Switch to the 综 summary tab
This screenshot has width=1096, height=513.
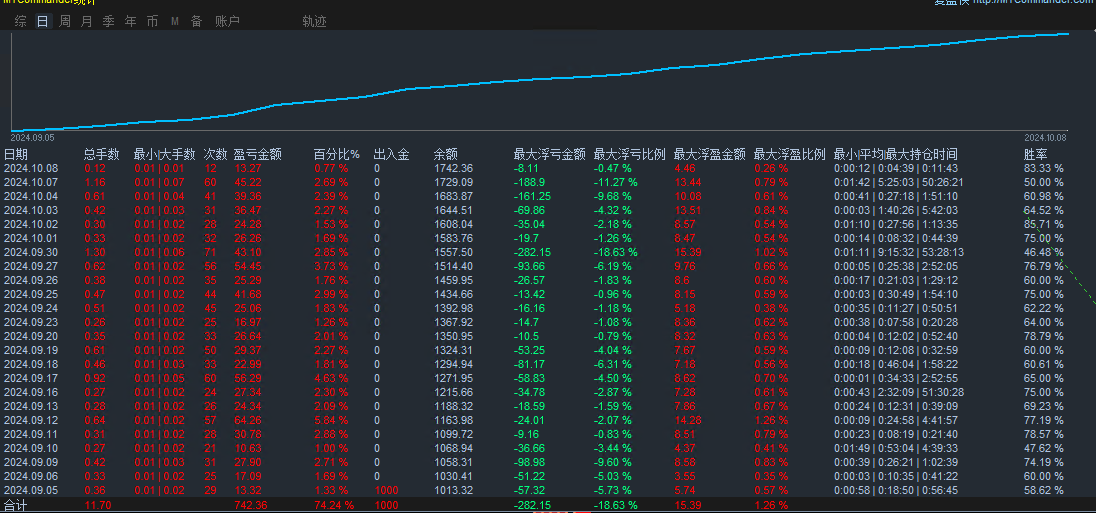click(x=20, y=22)
